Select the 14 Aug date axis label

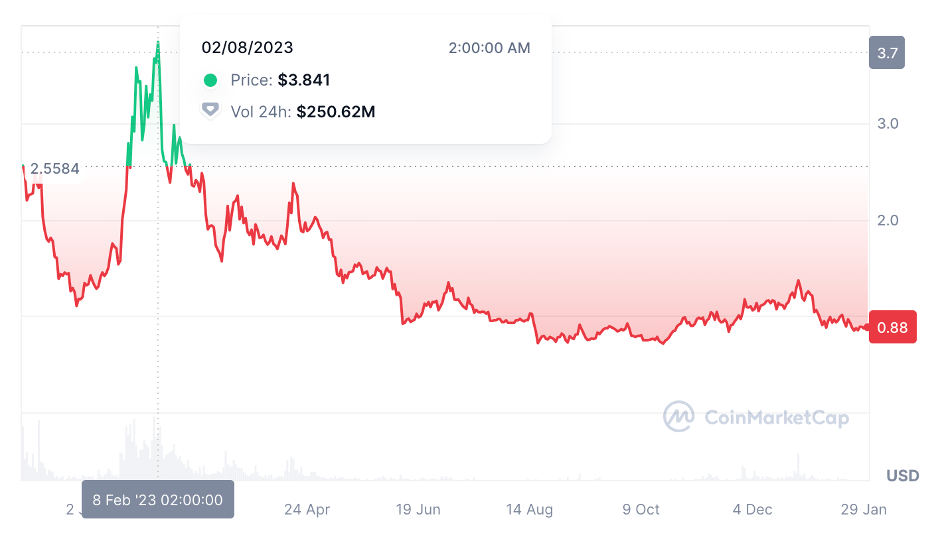coord(529,509)
